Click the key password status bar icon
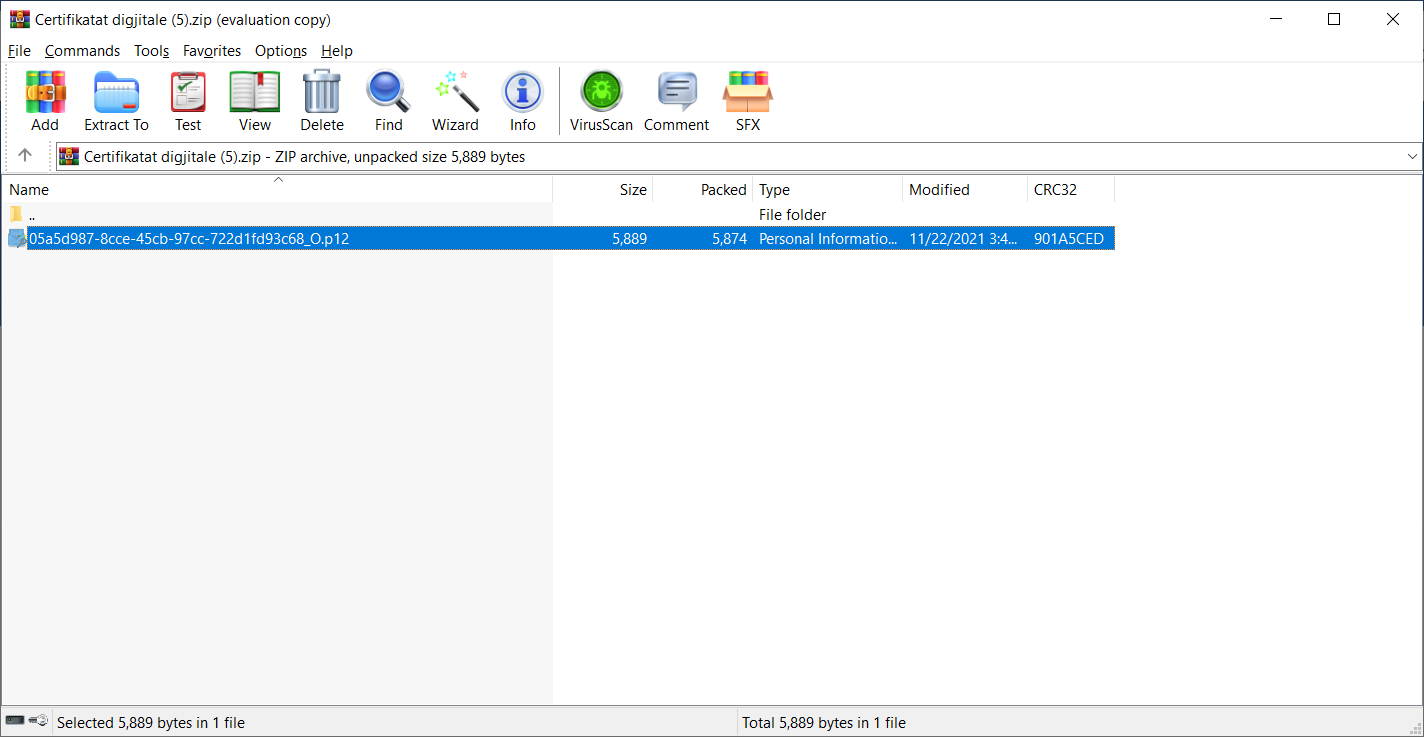 click(x=38, y=721)
